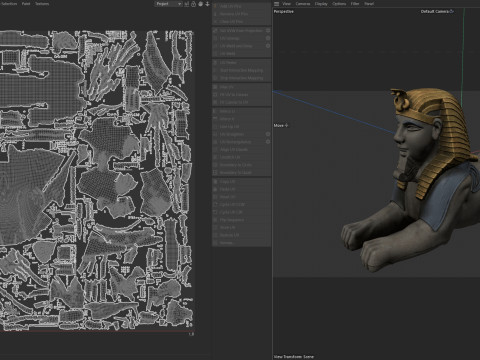Run the Add UV Pins command
The image size is (480, 360).
point(242,6)
